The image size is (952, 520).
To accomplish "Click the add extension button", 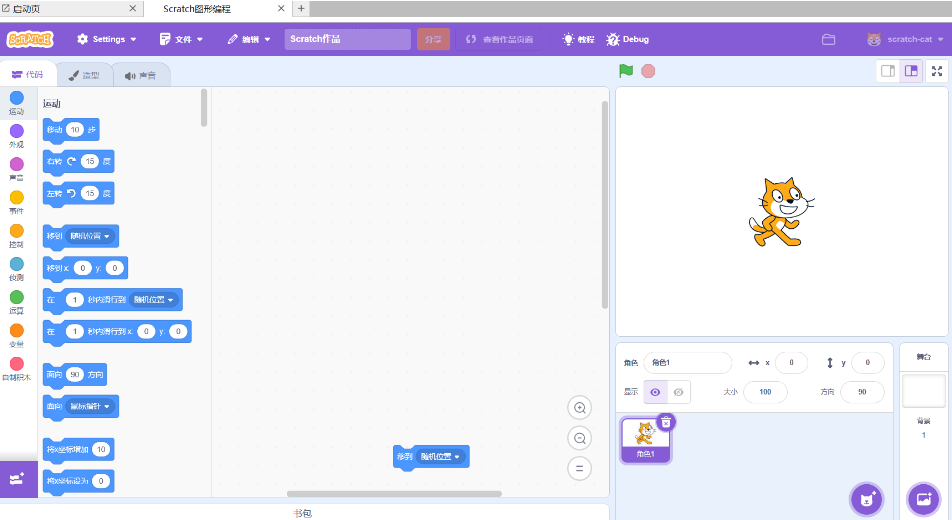I will [18, 479].
